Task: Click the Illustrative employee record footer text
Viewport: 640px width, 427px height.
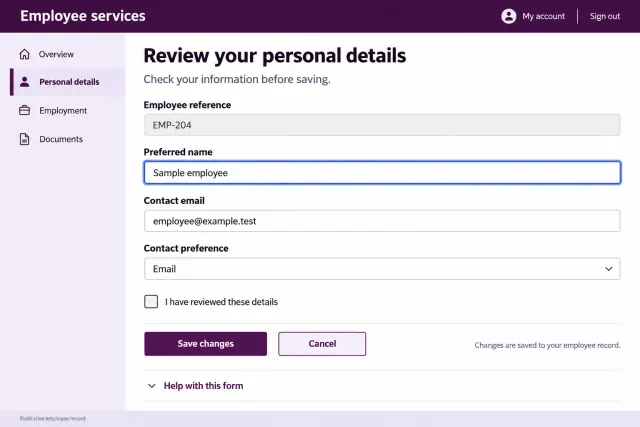Action: point(53,418)
